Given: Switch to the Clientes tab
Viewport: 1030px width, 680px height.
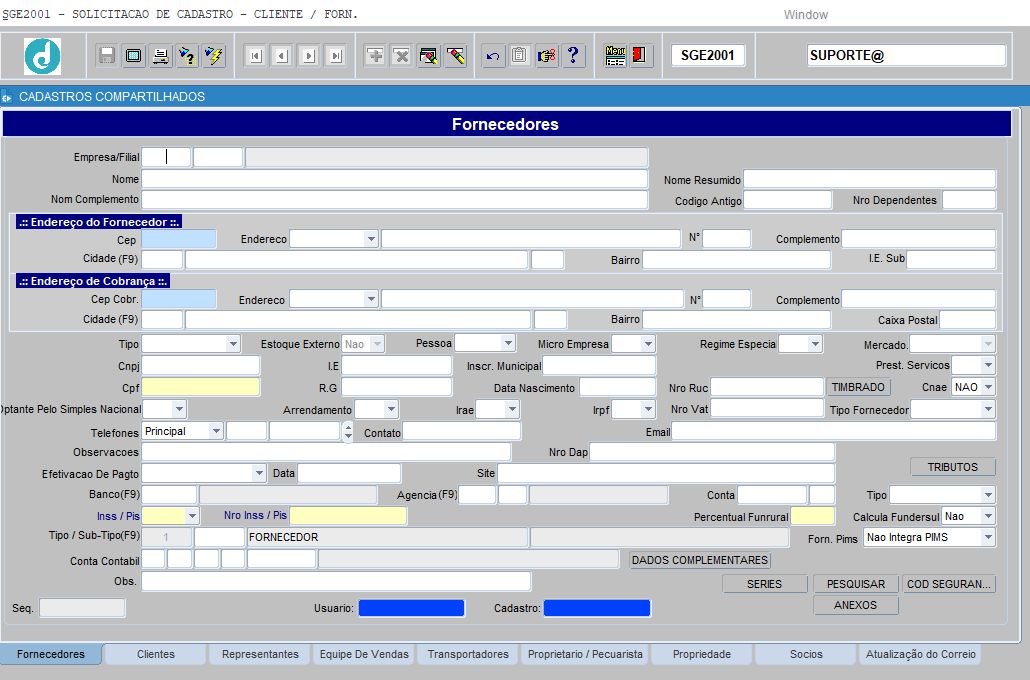Looking at the screenshot, I should tap(155, 654).
